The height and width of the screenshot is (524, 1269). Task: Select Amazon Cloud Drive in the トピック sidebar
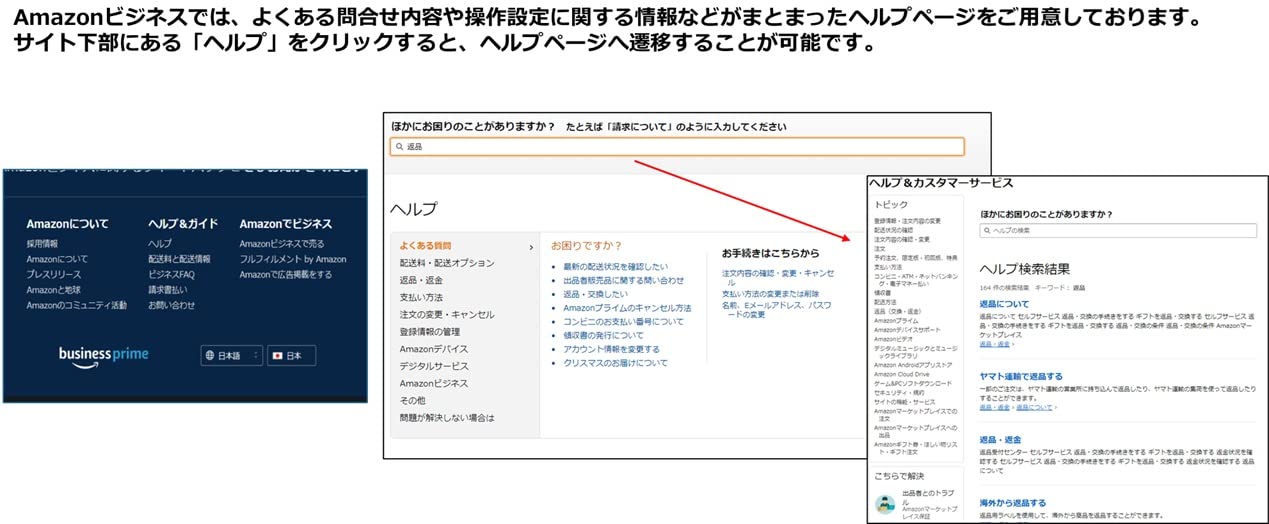[x=901, y=374]
